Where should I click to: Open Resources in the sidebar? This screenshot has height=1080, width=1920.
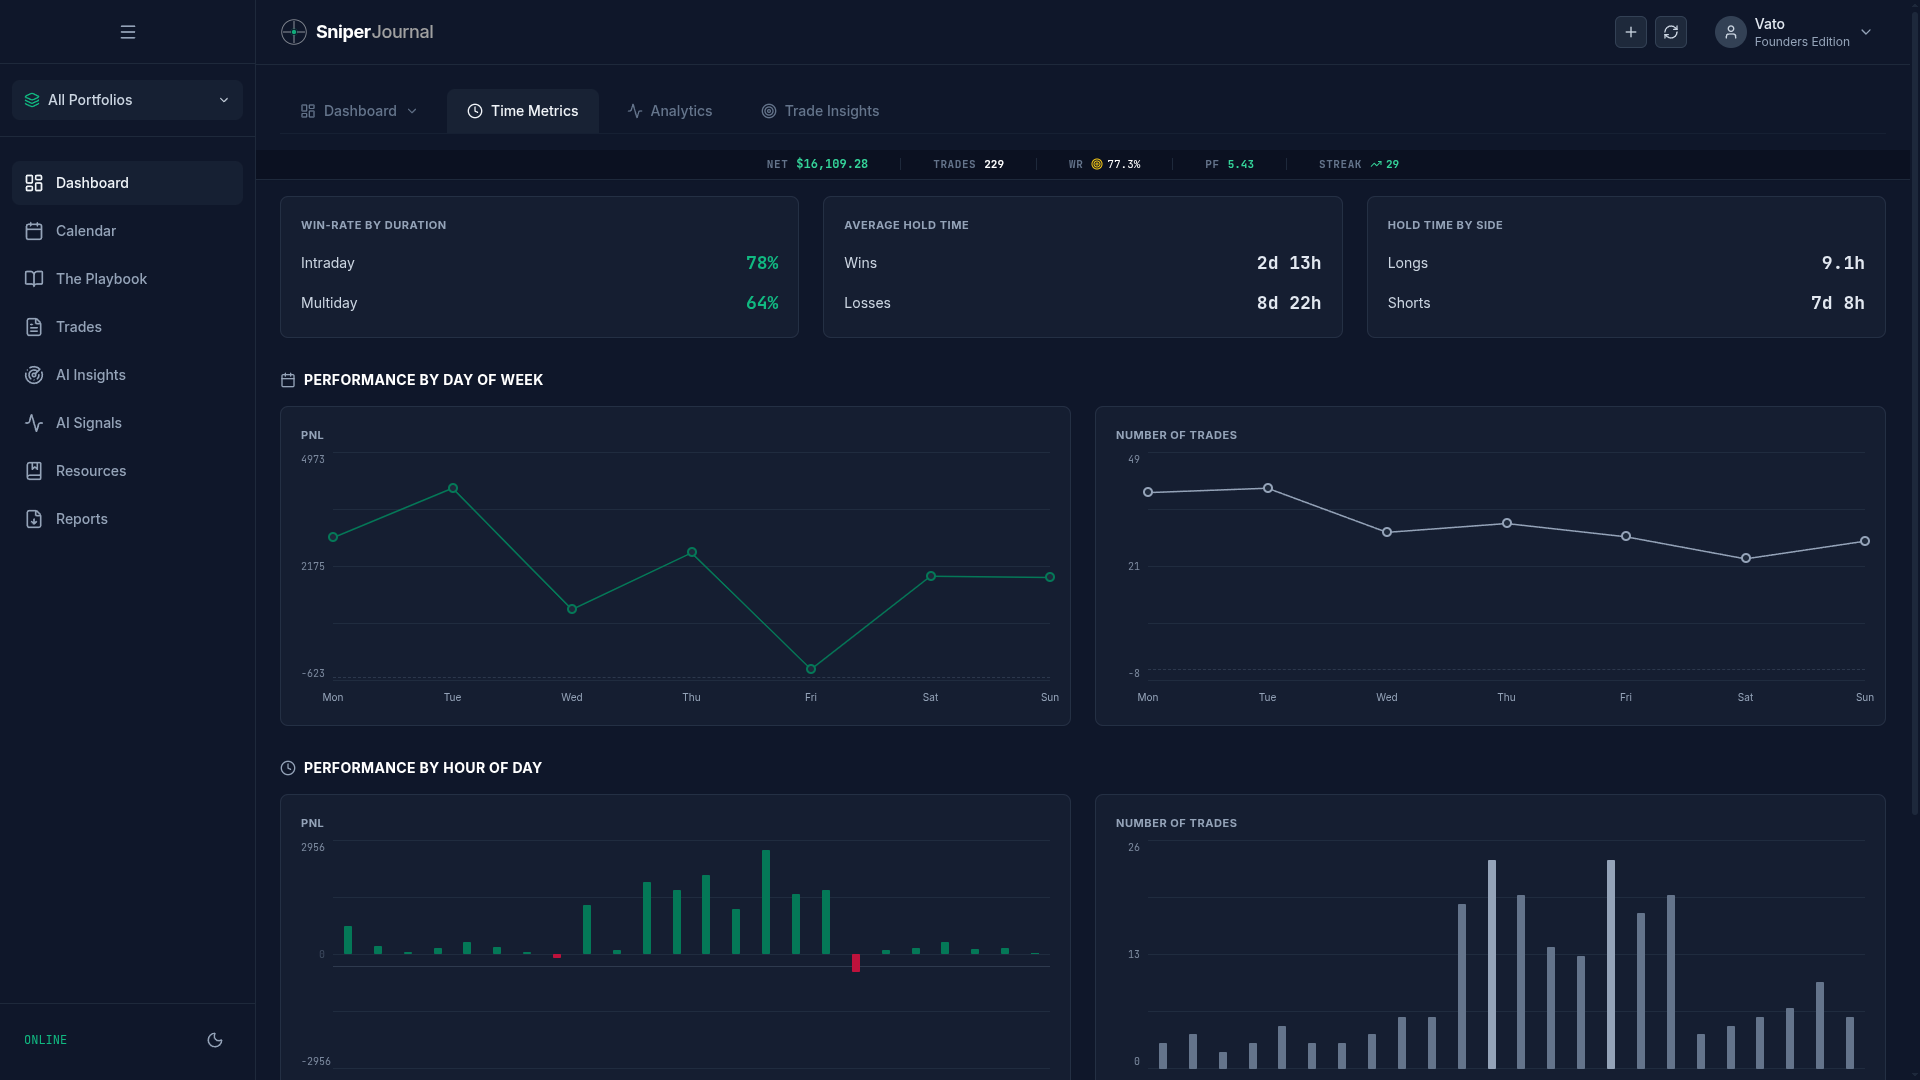coord(128,471)
